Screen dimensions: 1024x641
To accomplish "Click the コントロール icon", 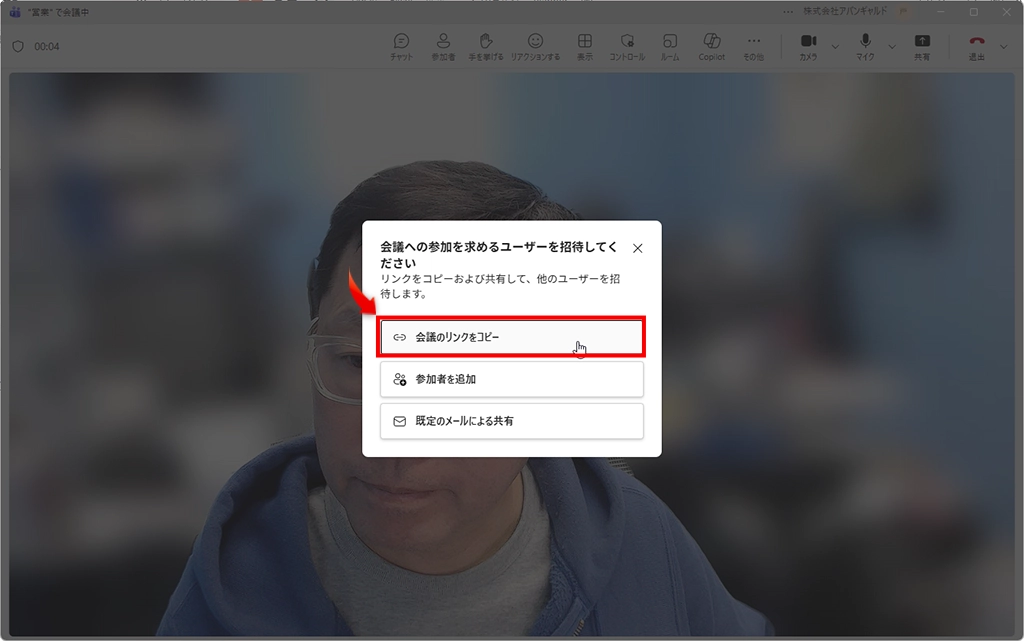I will tap(629, 47).
